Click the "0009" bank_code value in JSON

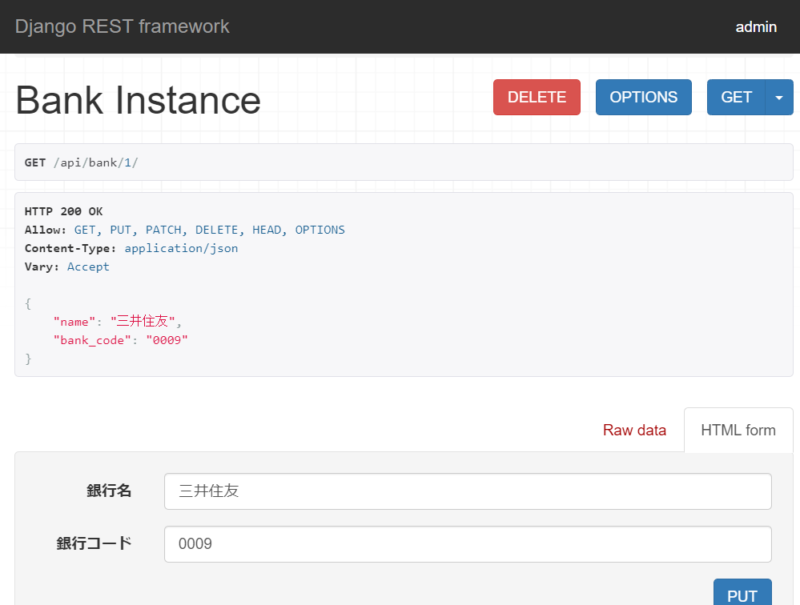167,340
